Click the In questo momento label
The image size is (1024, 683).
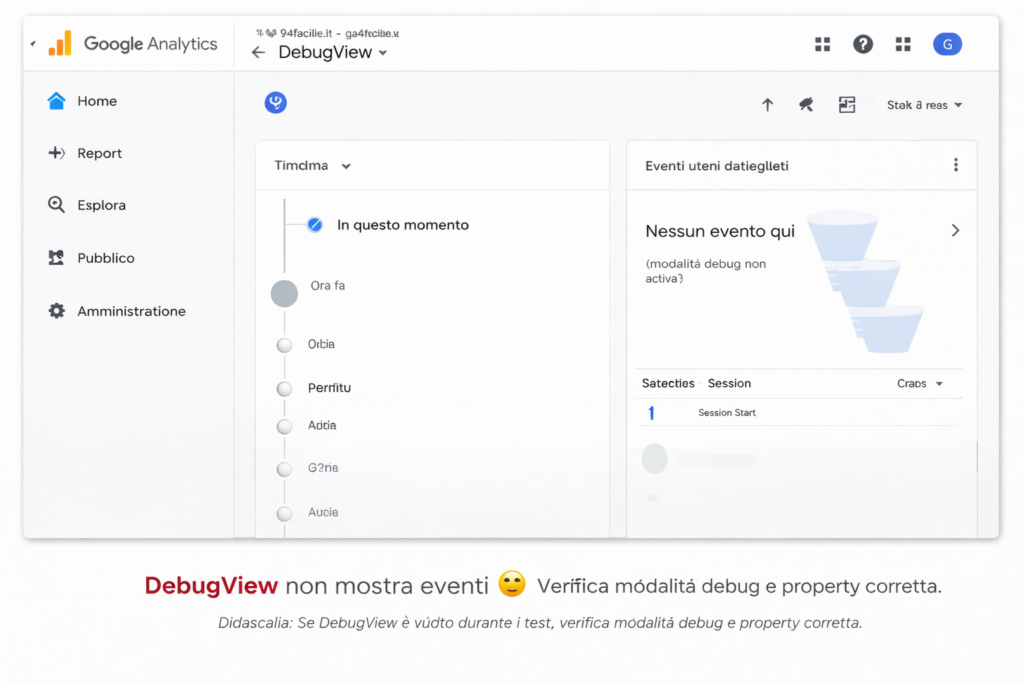pos(403,225)
